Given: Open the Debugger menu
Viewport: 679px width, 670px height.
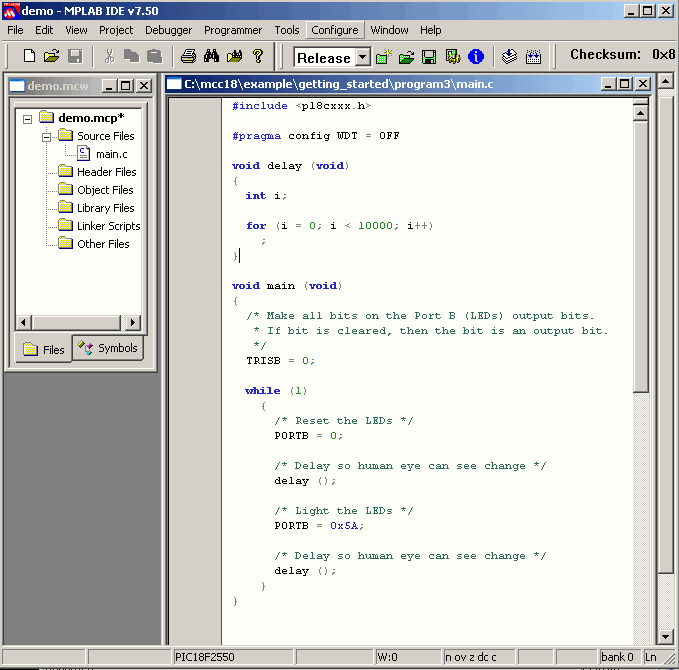Looking at the screenshot, I should (x=168, y=30).
